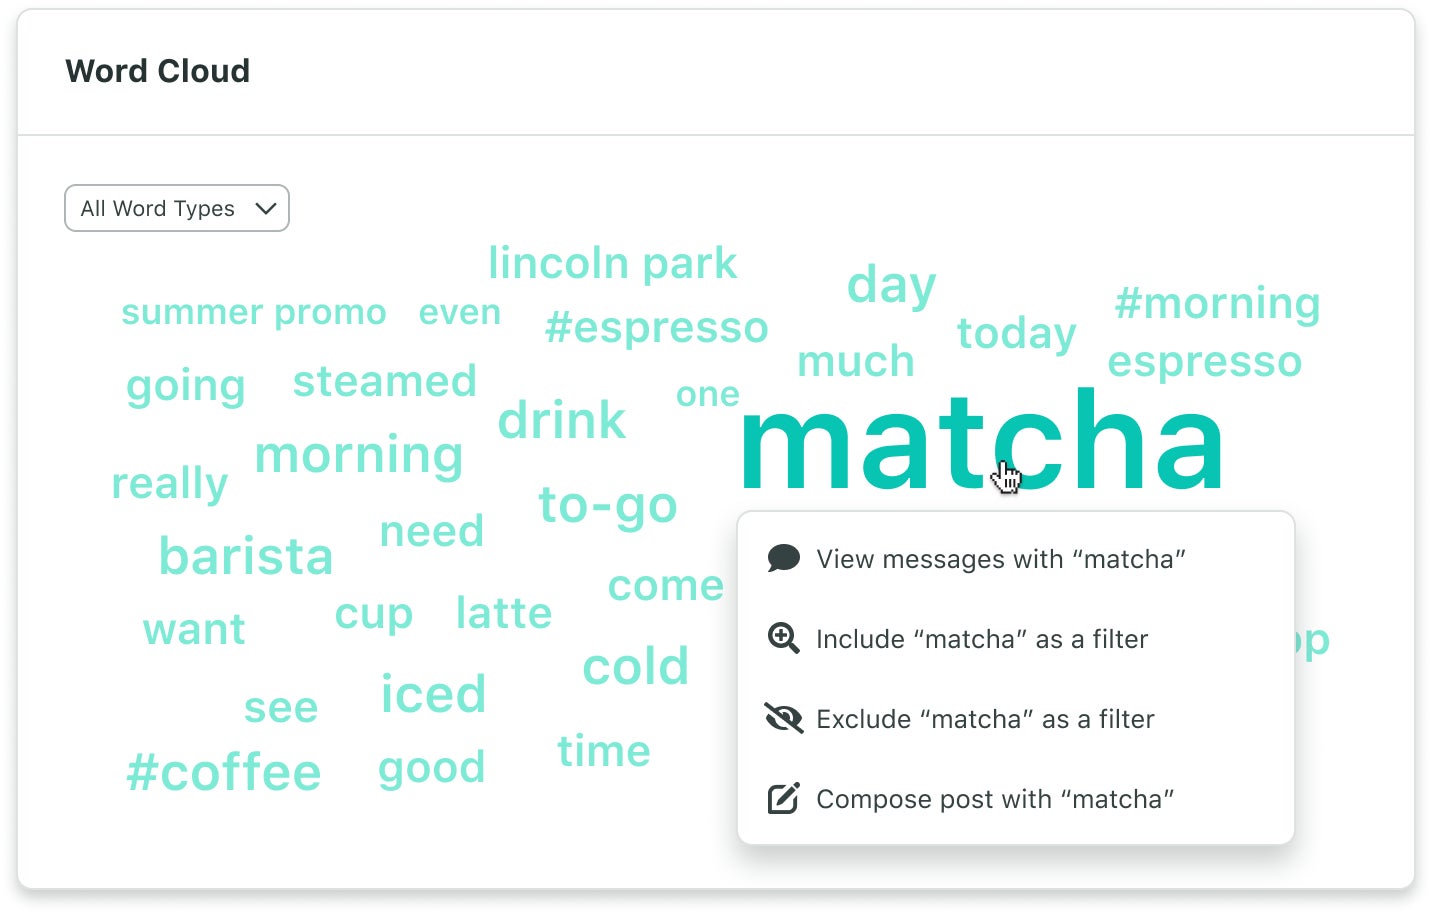
Task: Click the Word Cloud panel title
Action: (157, 71)
